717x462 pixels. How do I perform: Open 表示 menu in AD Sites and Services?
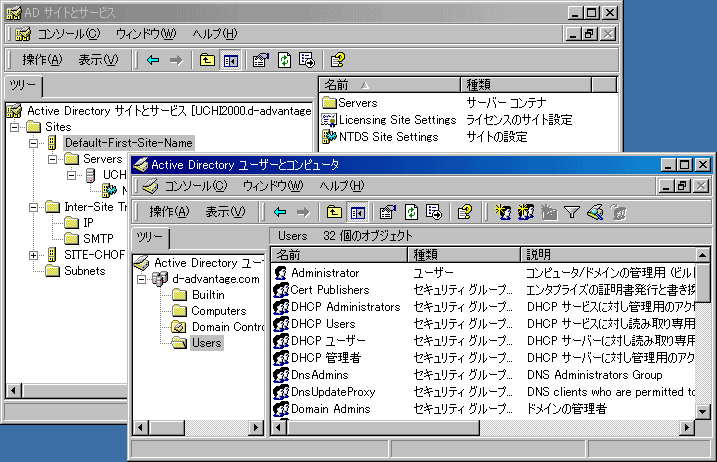click(98, 60)
